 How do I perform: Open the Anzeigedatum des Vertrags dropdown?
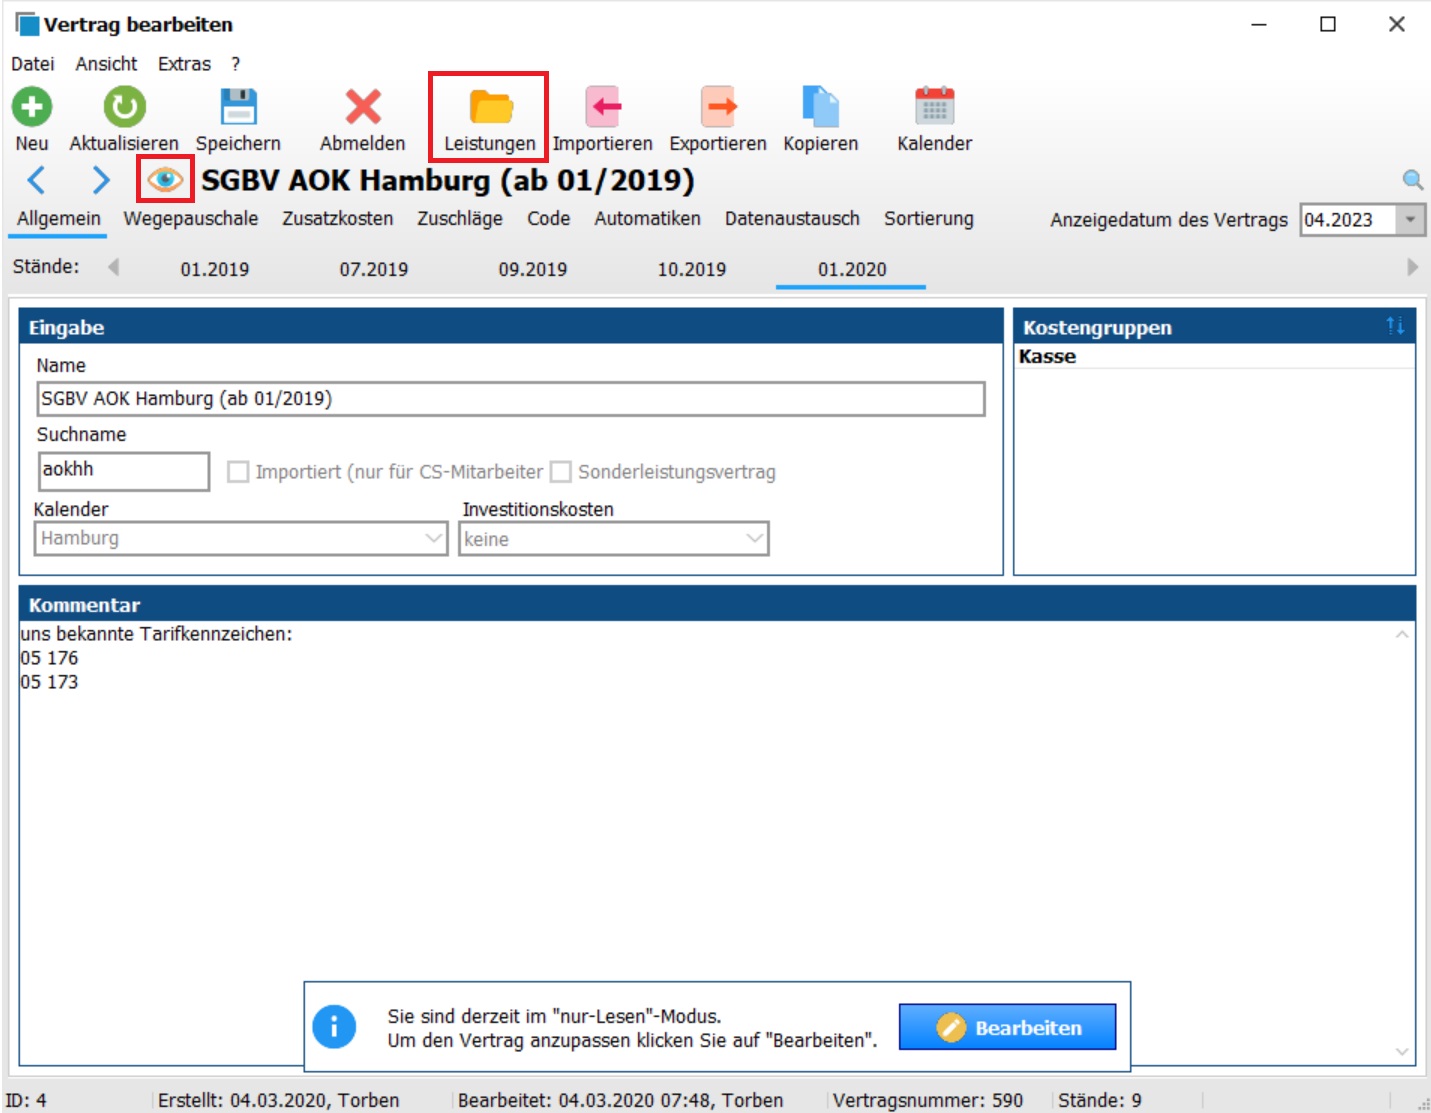pos(1410,220)
